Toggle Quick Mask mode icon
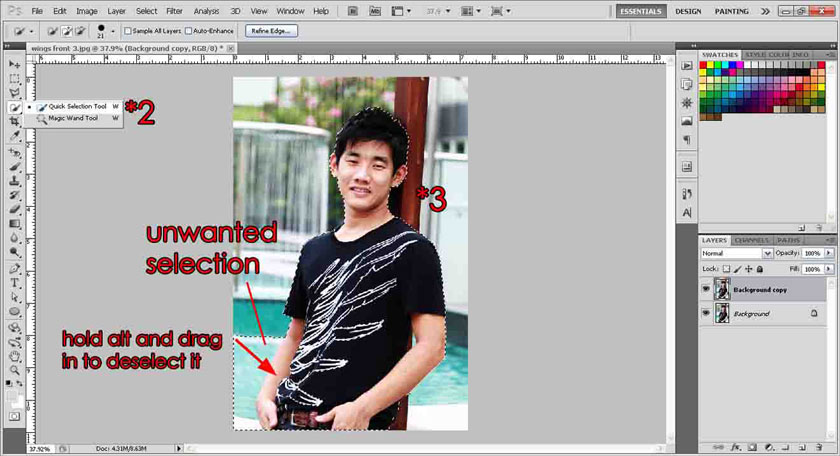840x456 pixels. (14, 416)
